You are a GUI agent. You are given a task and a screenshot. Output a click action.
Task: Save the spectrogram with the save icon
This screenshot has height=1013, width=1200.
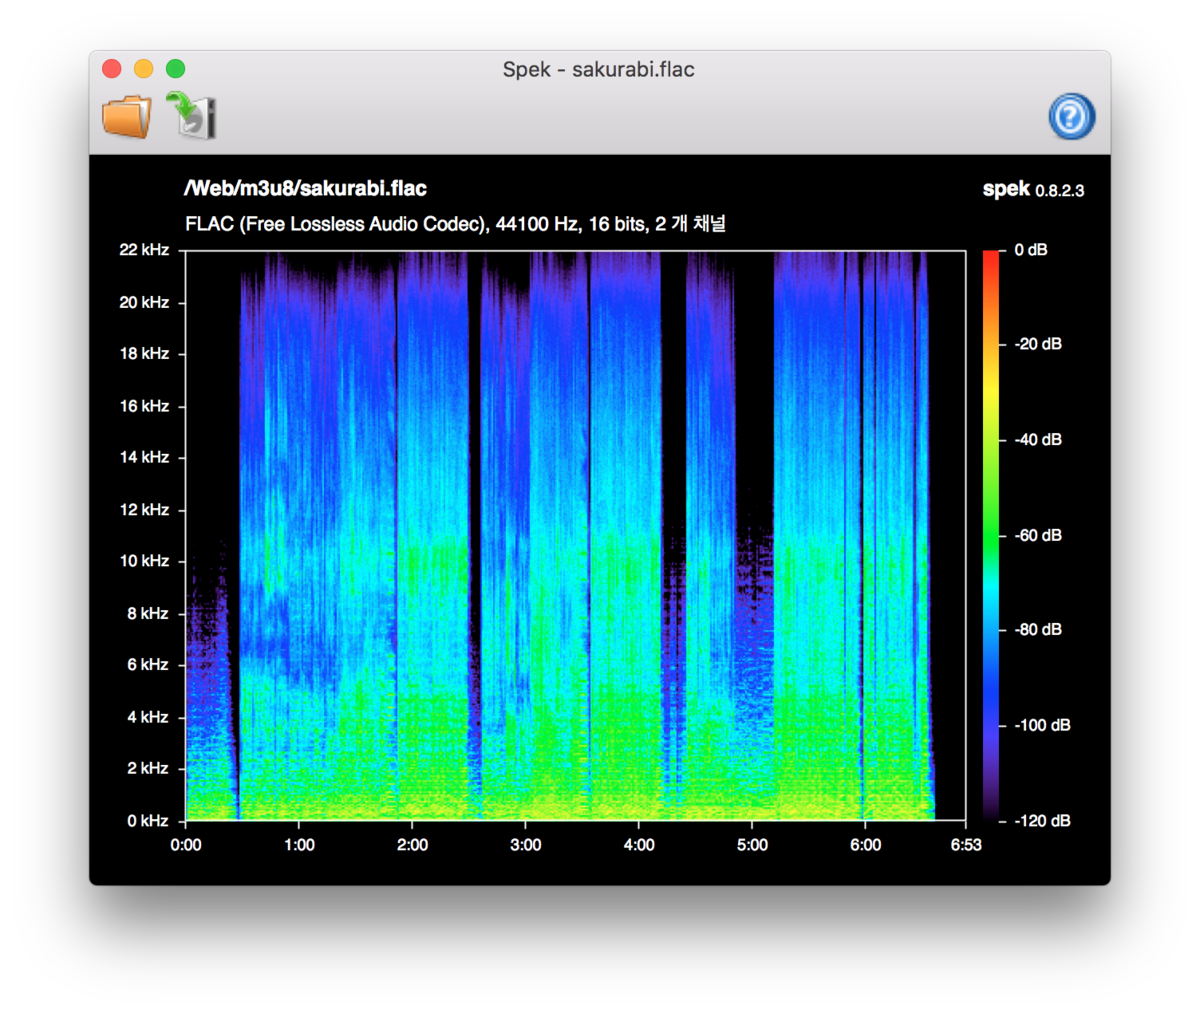pyautogui.click(x=192, y=114)
